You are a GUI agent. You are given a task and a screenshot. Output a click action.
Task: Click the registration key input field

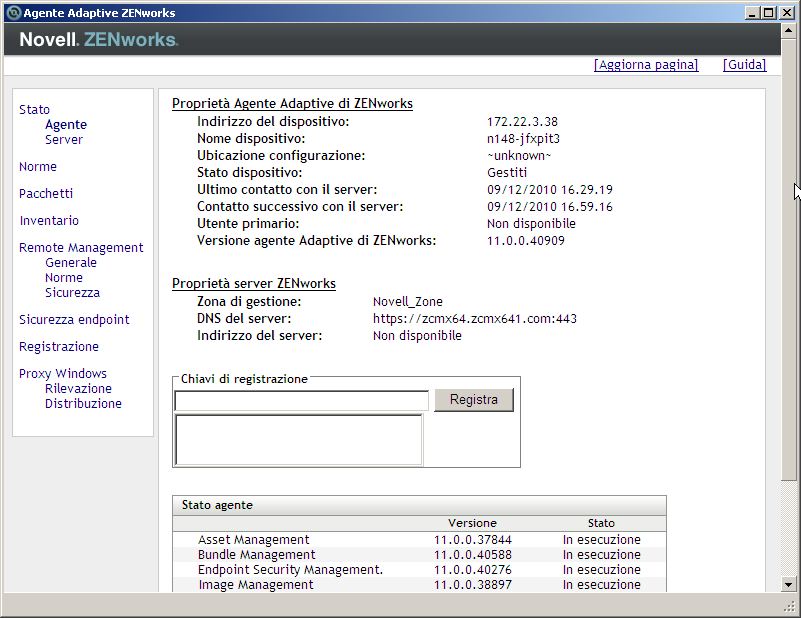click(301, 401)
